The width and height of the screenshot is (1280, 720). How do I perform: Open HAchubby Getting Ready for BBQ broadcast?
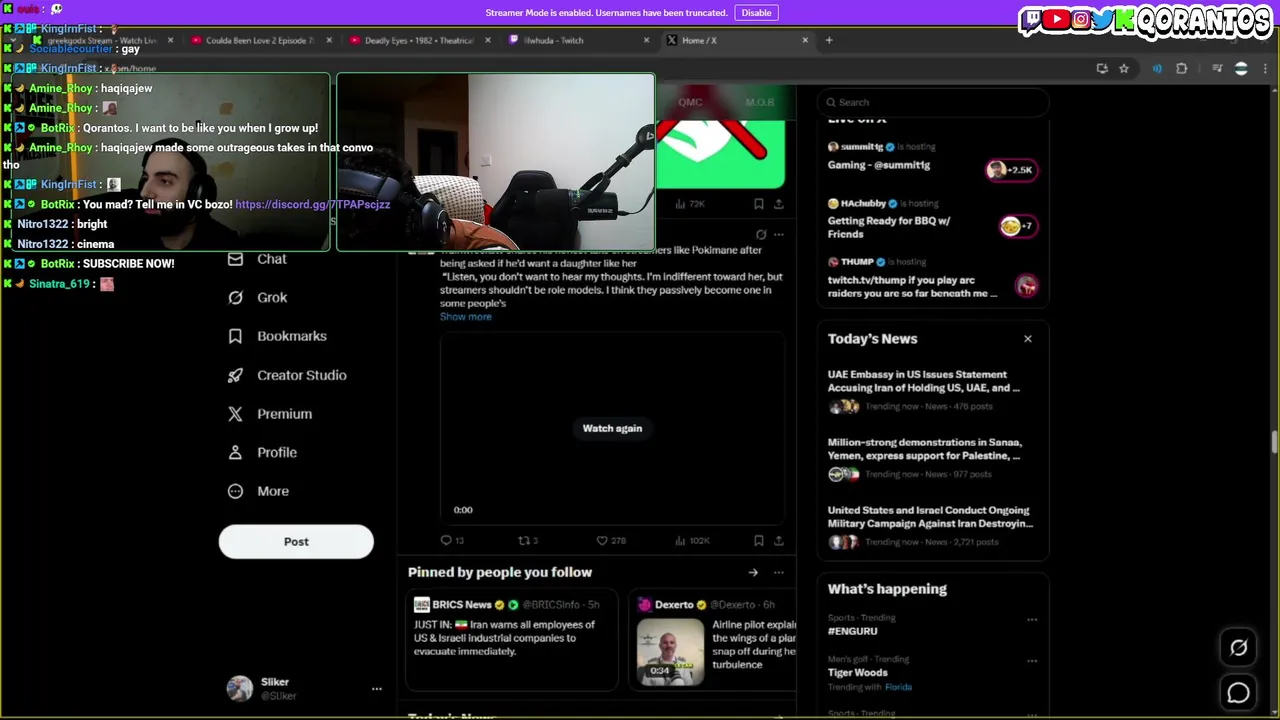tap(932, 221)
